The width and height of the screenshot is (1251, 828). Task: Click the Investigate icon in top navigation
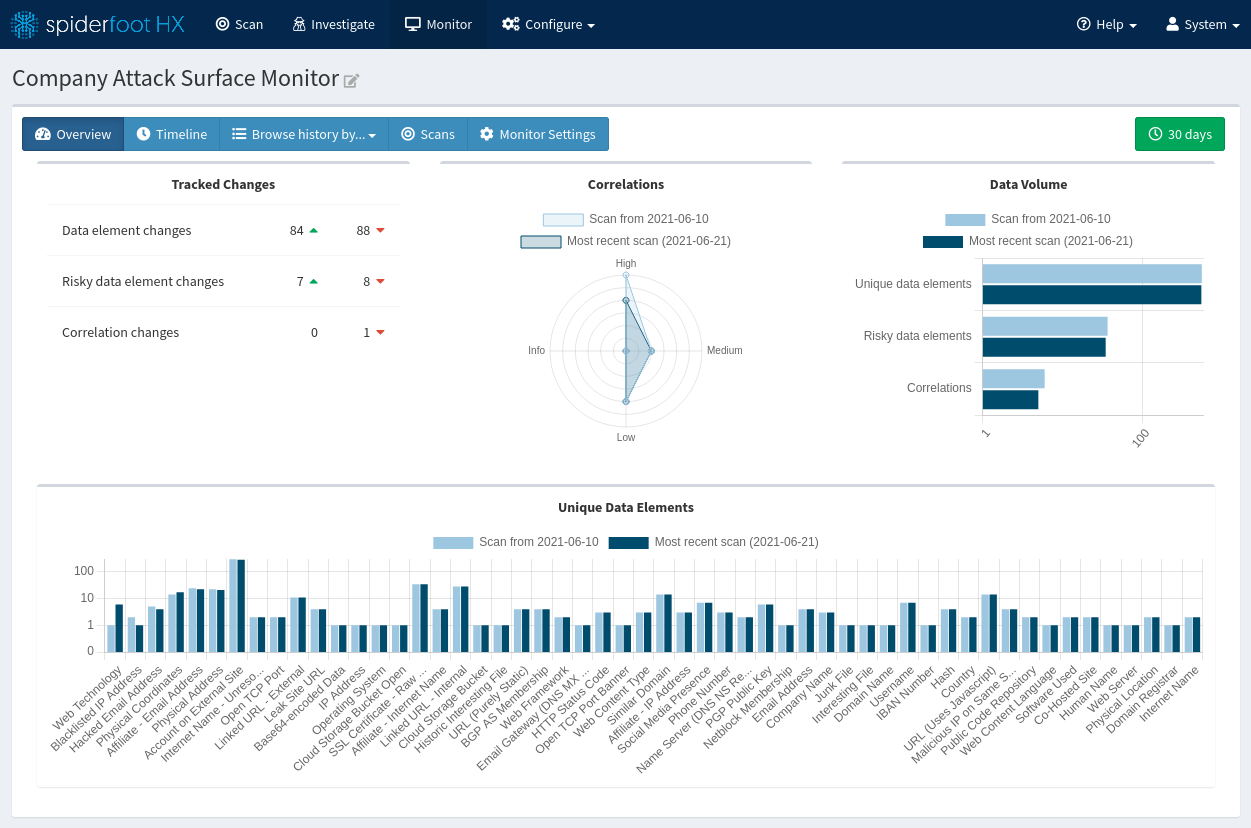tap(299, 24)
